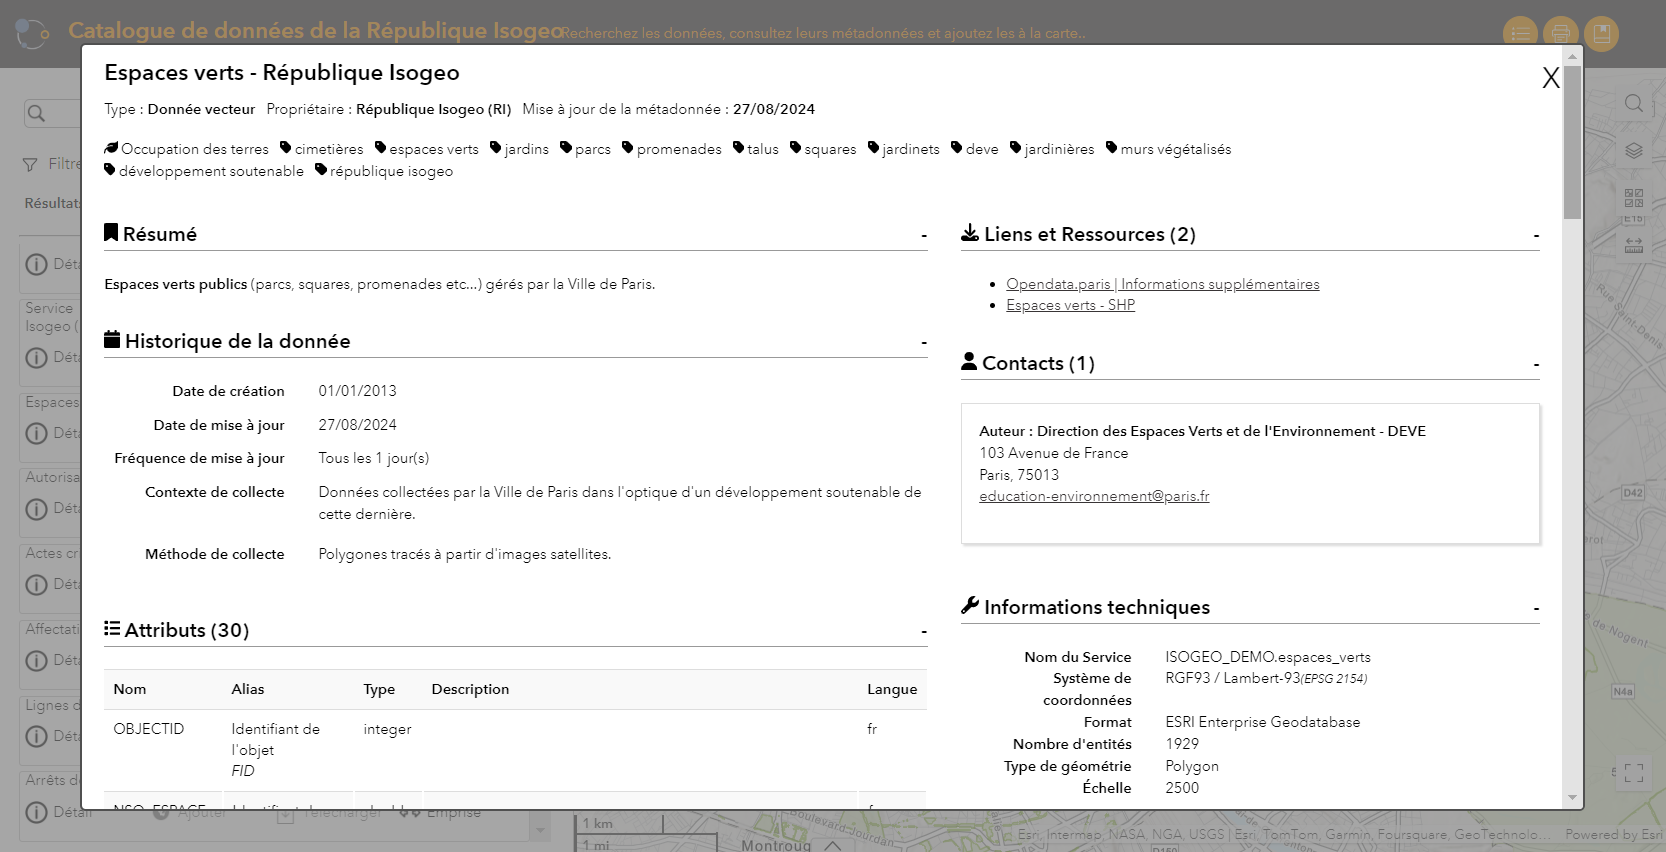The width and height of the screenshot is (1666, 852).
Task: Collapse the Liens et Ressources section
Action: point(1536,236)
